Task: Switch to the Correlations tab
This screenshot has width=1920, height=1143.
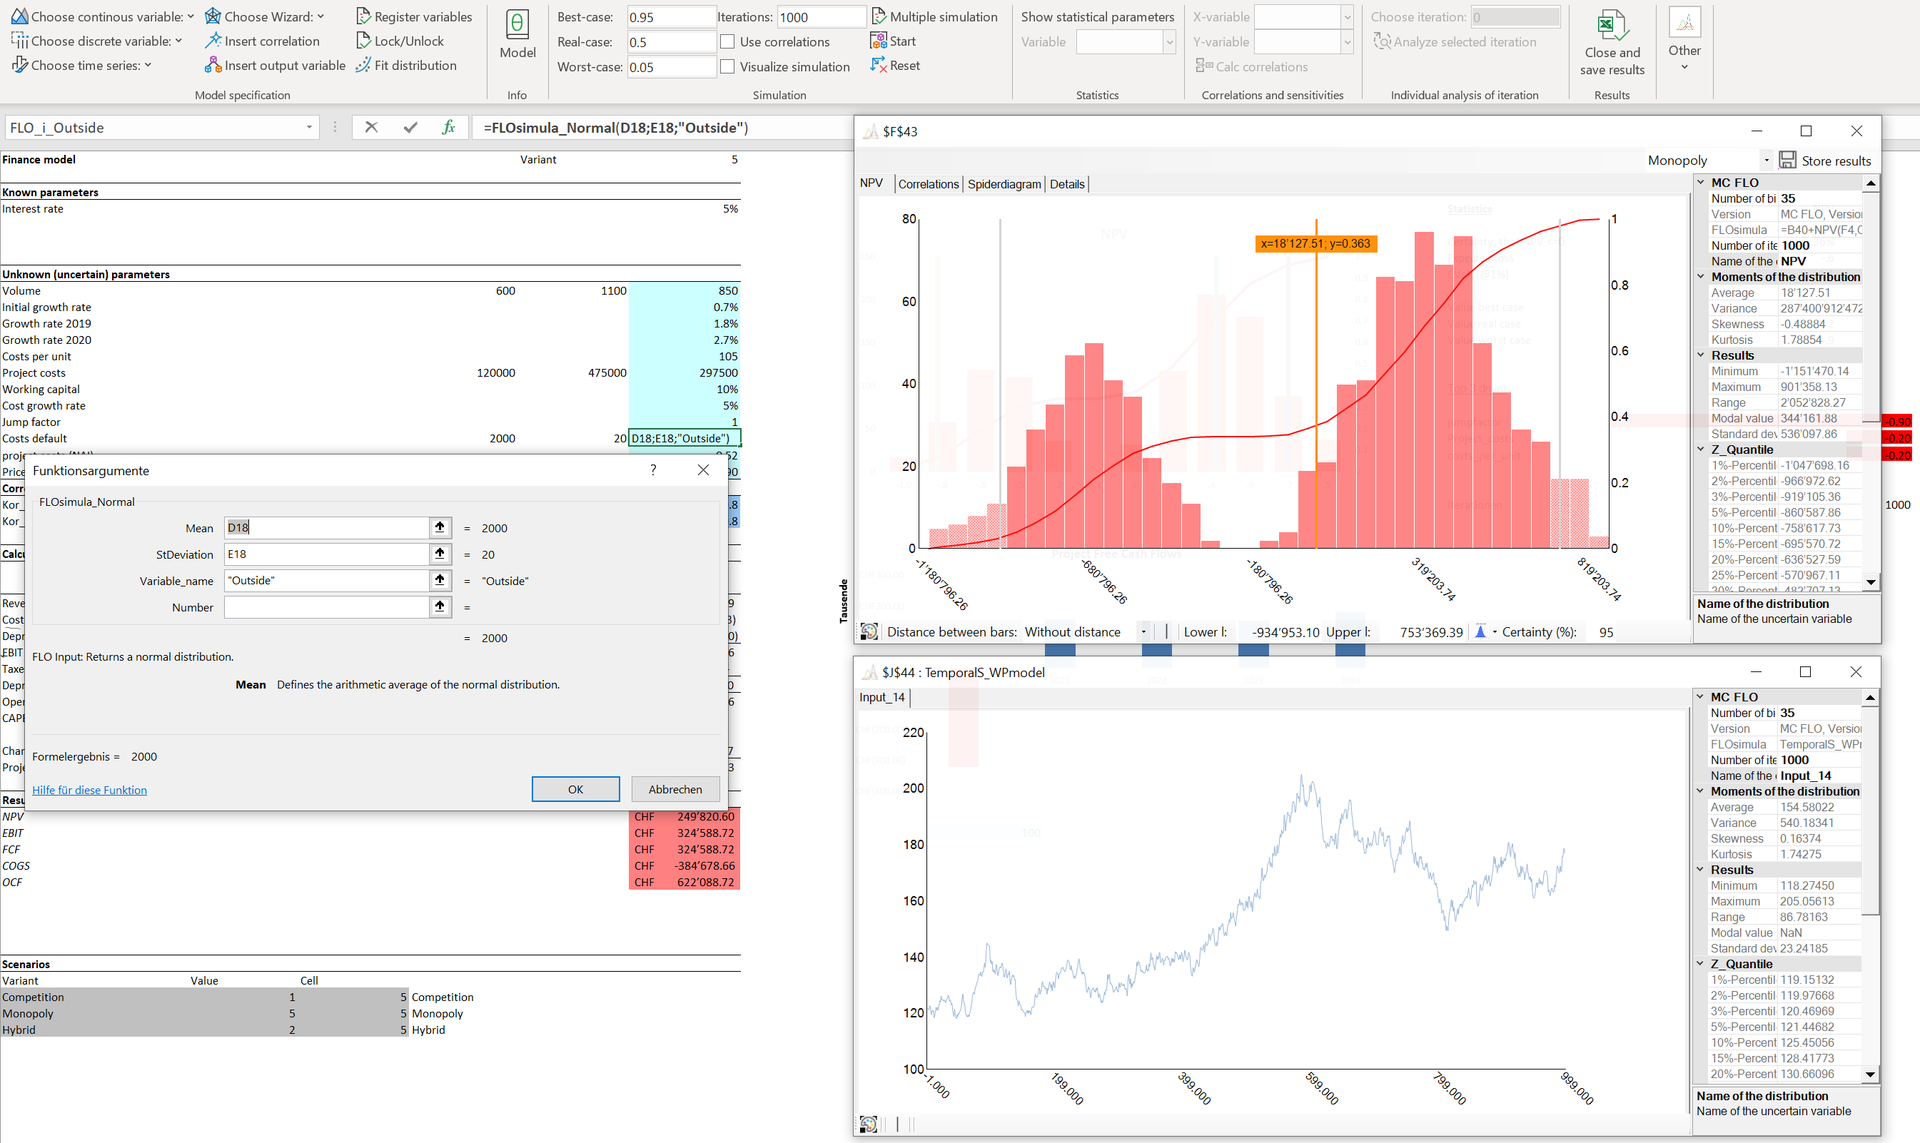Action: tap(928, 184)
